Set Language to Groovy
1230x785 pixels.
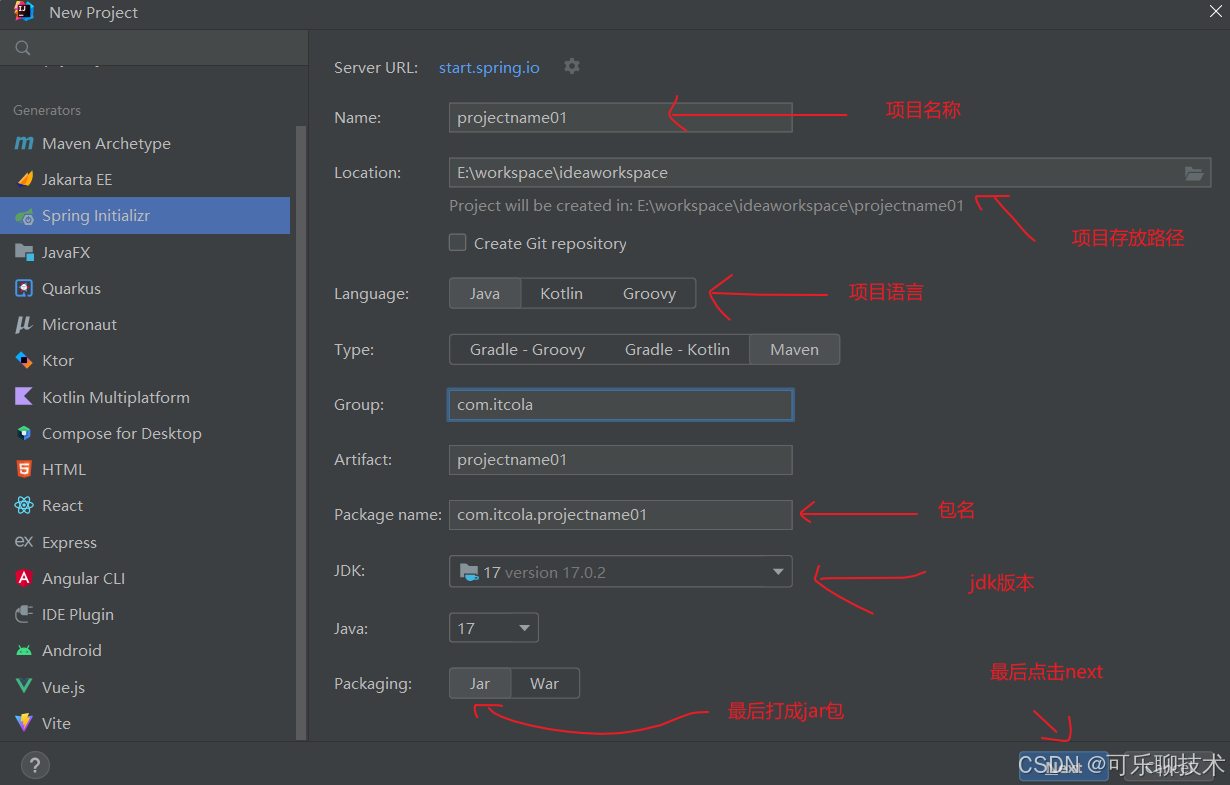(649, 293)
